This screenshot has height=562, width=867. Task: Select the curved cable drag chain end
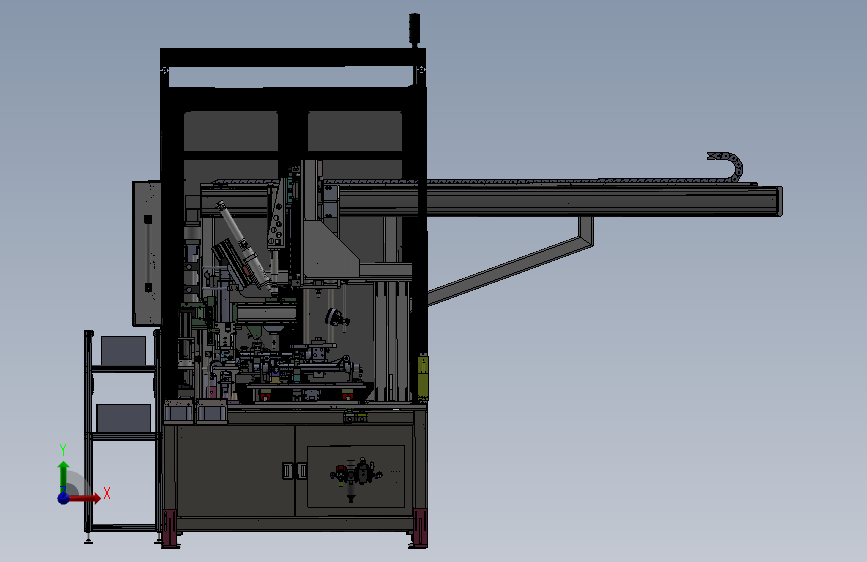tap(727, 166)
